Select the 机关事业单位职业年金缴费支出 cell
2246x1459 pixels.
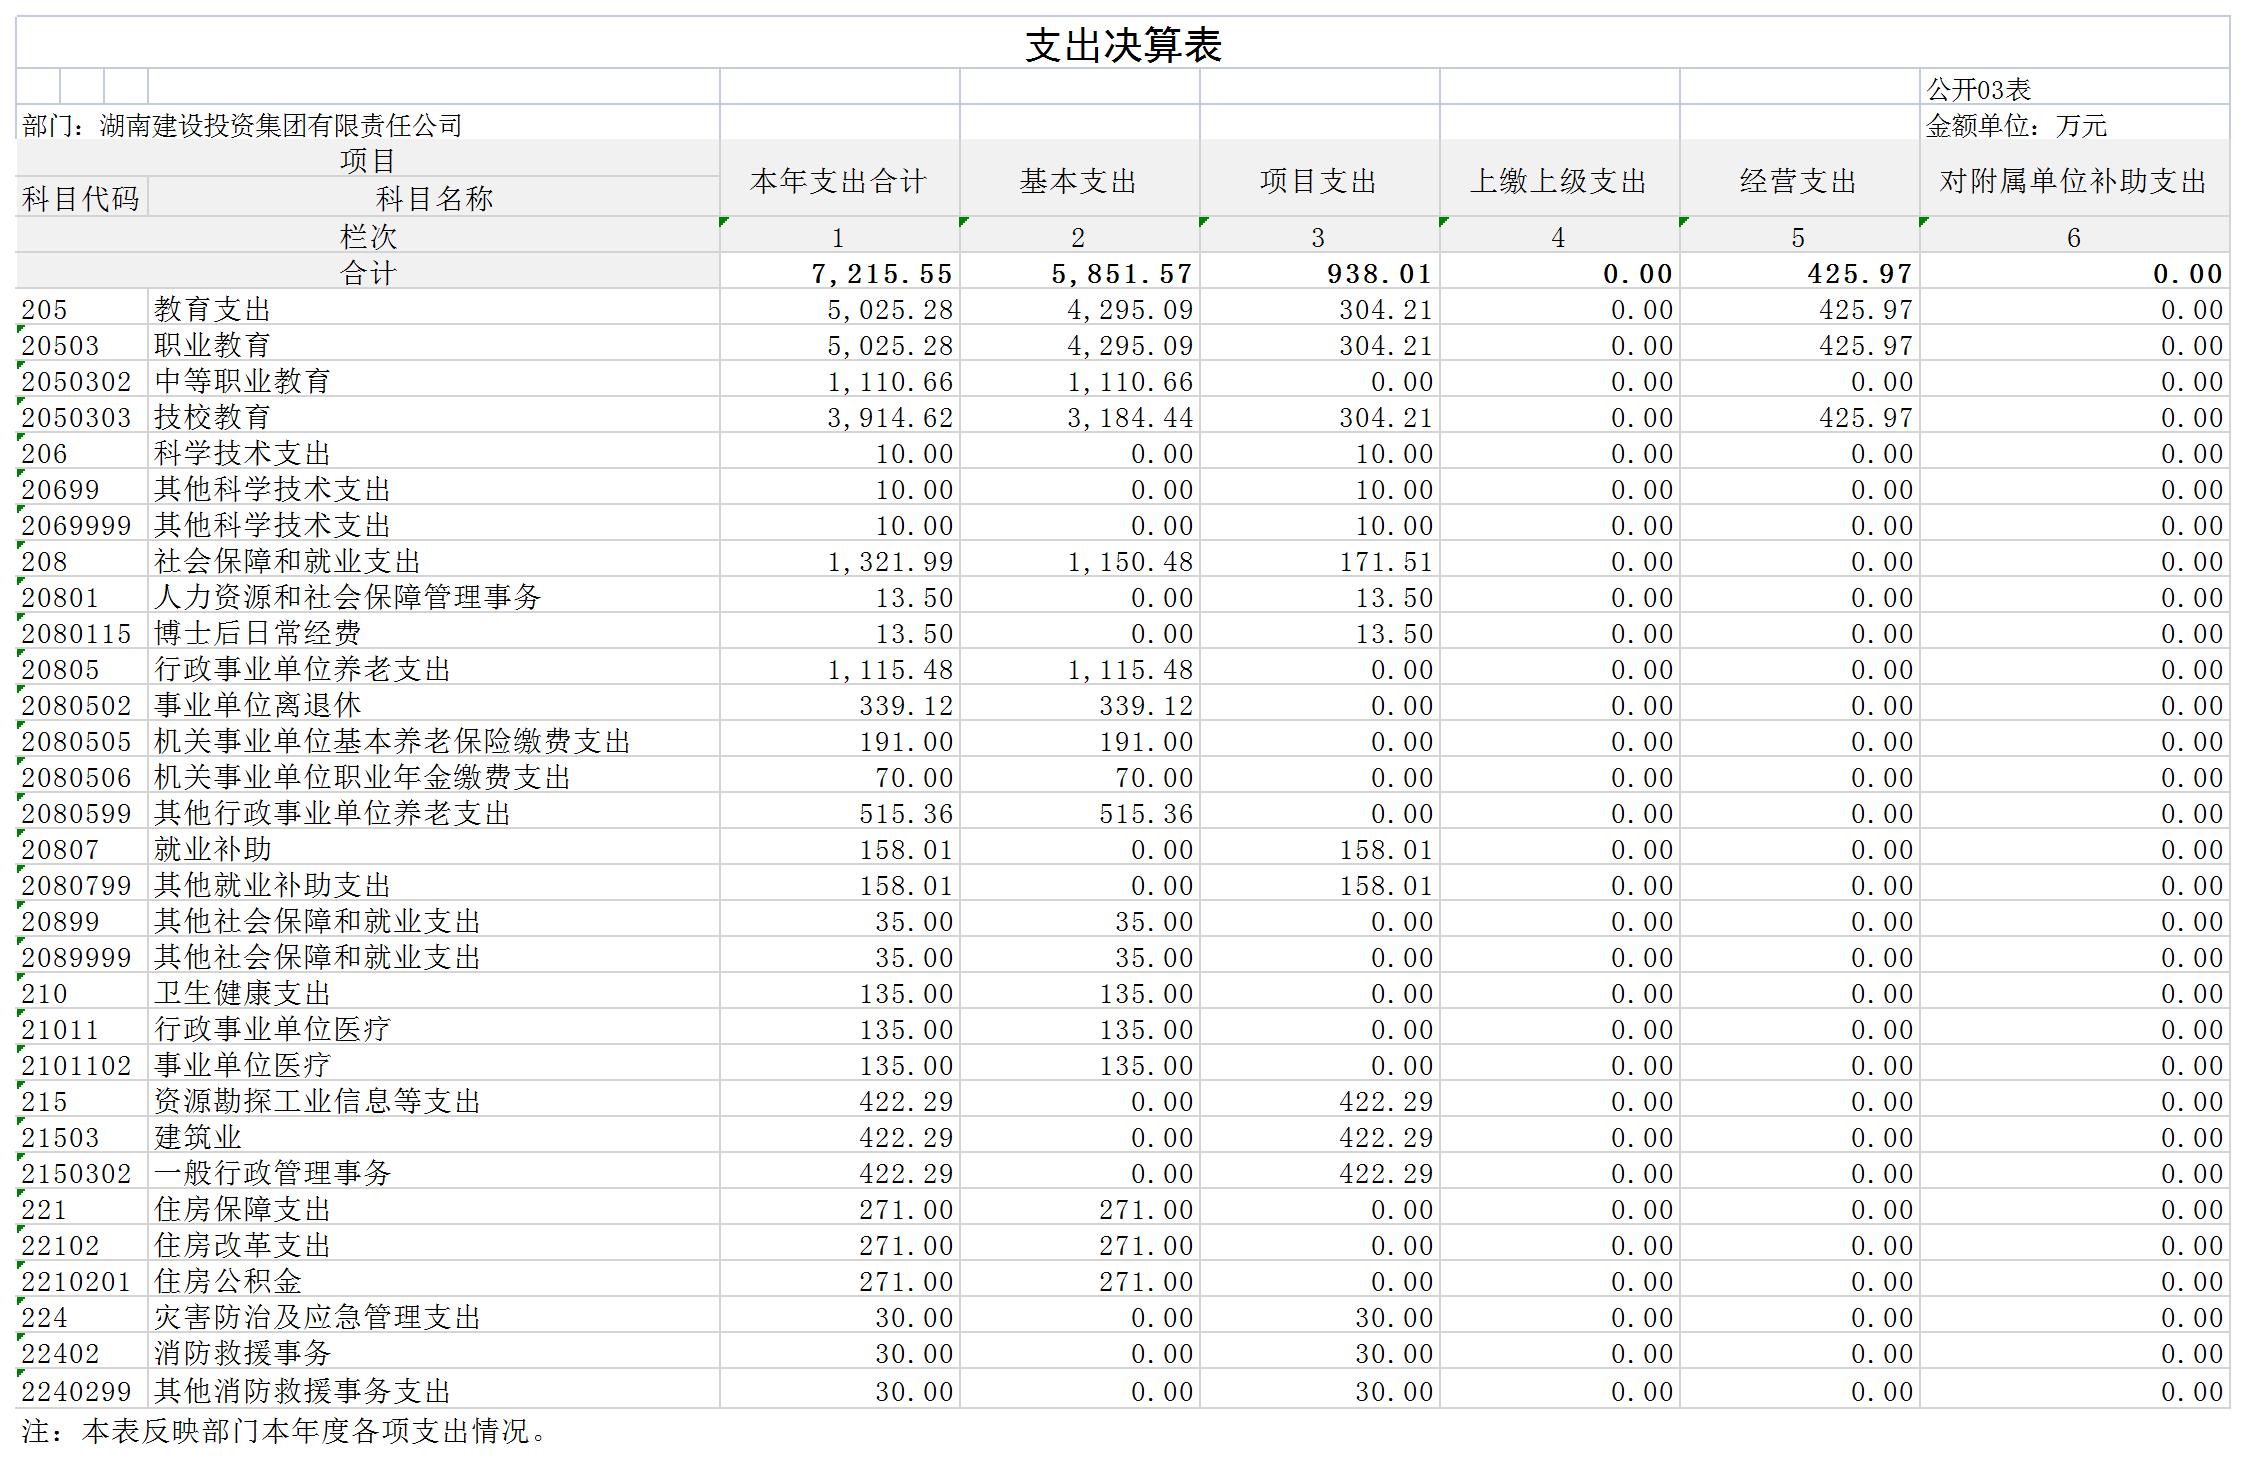click(433, 777)
